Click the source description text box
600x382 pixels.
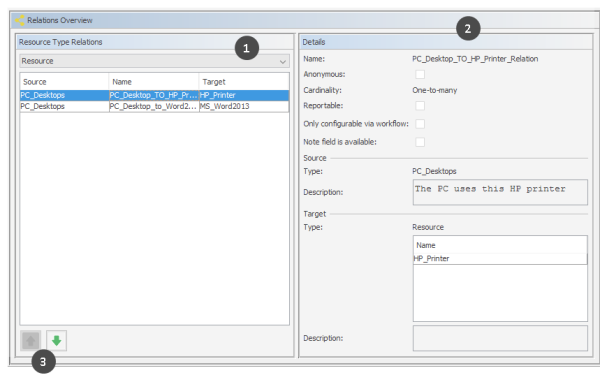(x=500, y=192)
